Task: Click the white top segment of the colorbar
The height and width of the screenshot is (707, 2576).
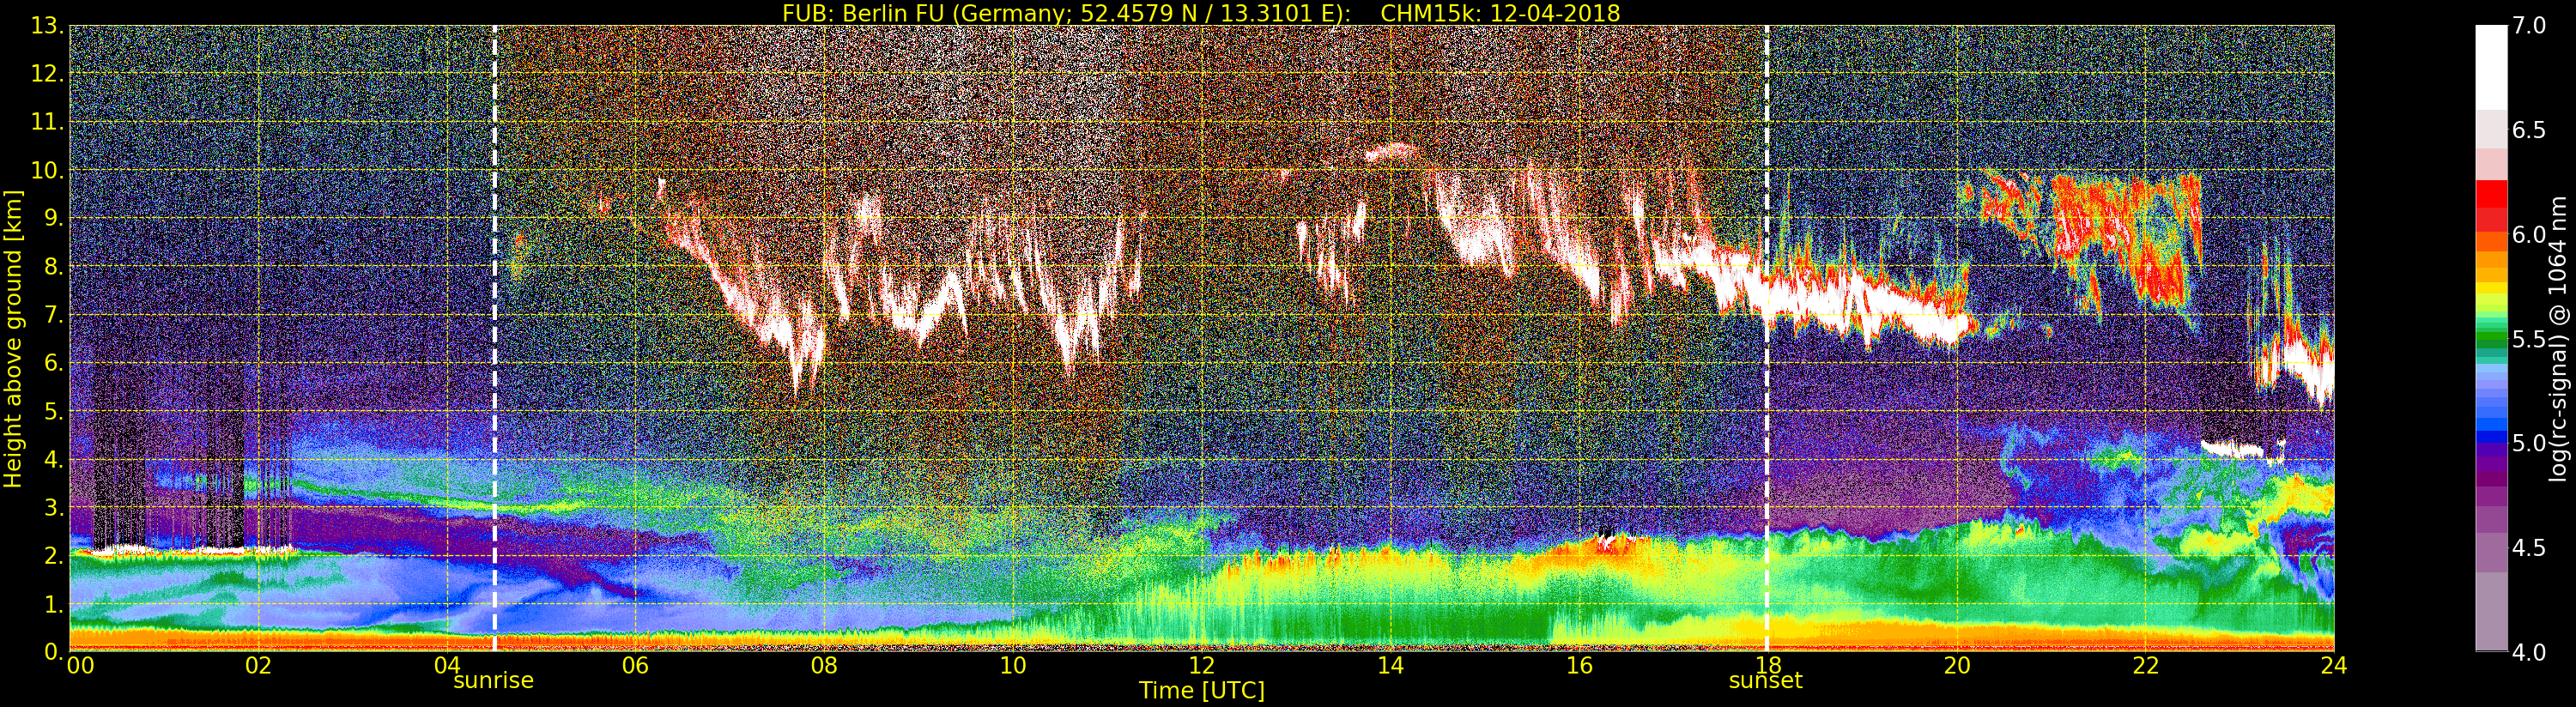Action: 2491,67
